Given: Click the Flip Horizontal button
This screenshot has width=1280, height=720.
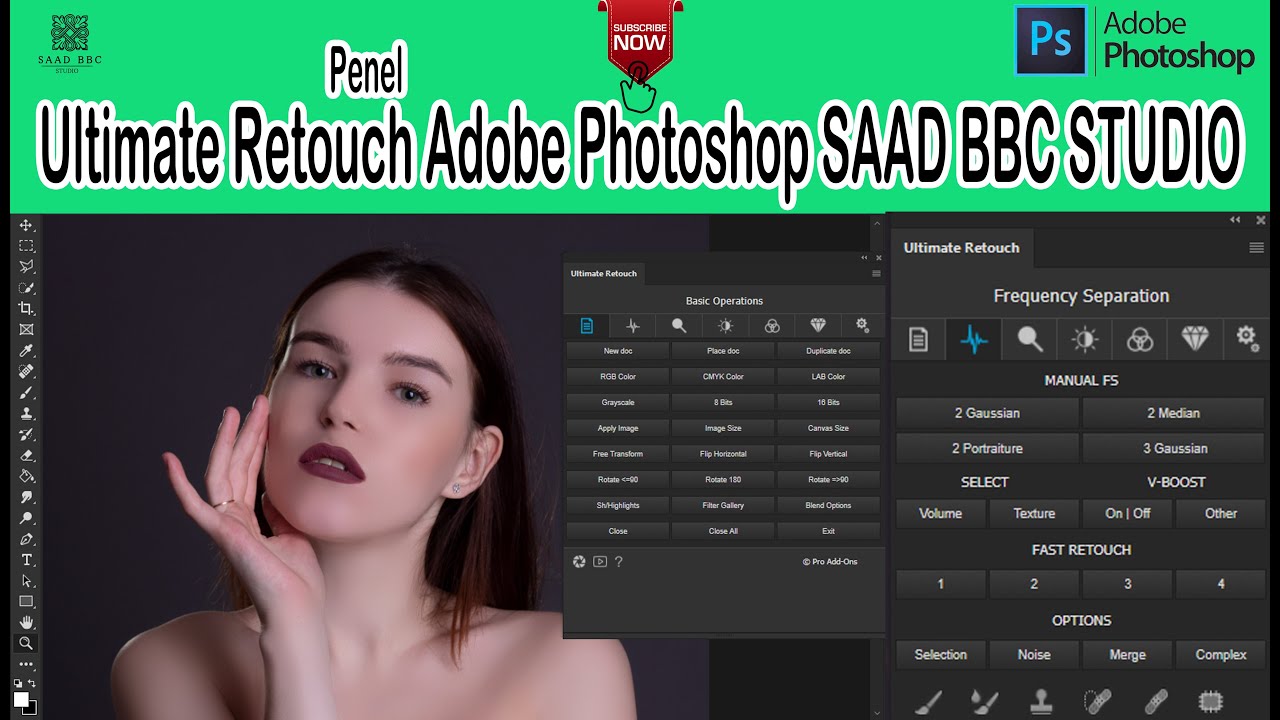Looking at the screenshot, I should [x=723, y=454].
